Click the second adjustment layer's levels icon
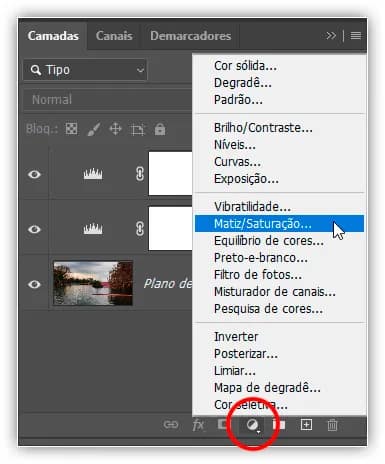385x464 pixels. 93,229
